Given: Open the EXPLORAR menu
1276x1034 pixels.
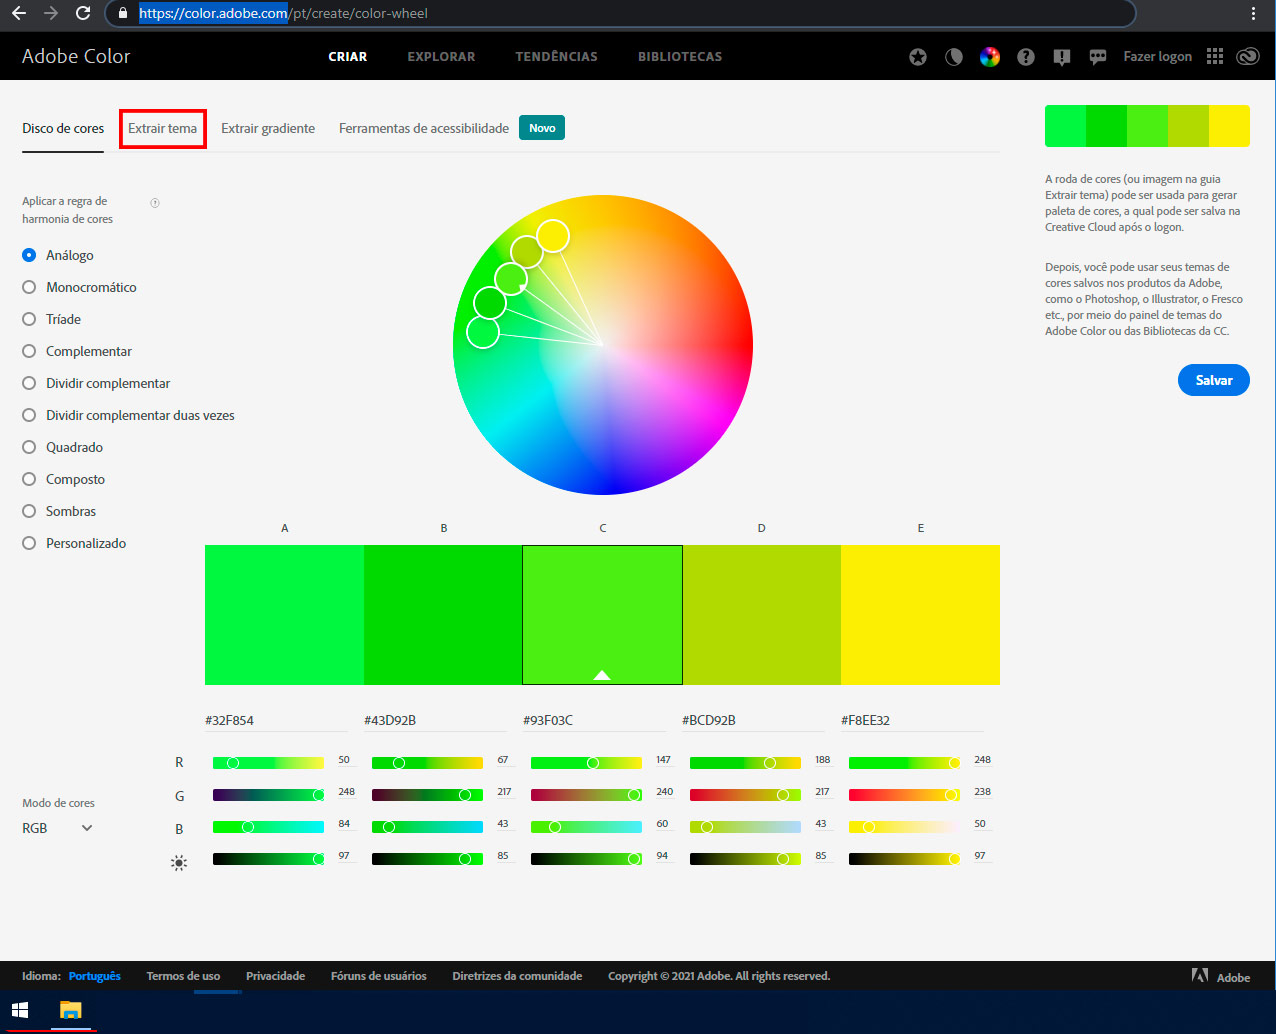Looking at the screenshot, I should (x=441, y=57).
